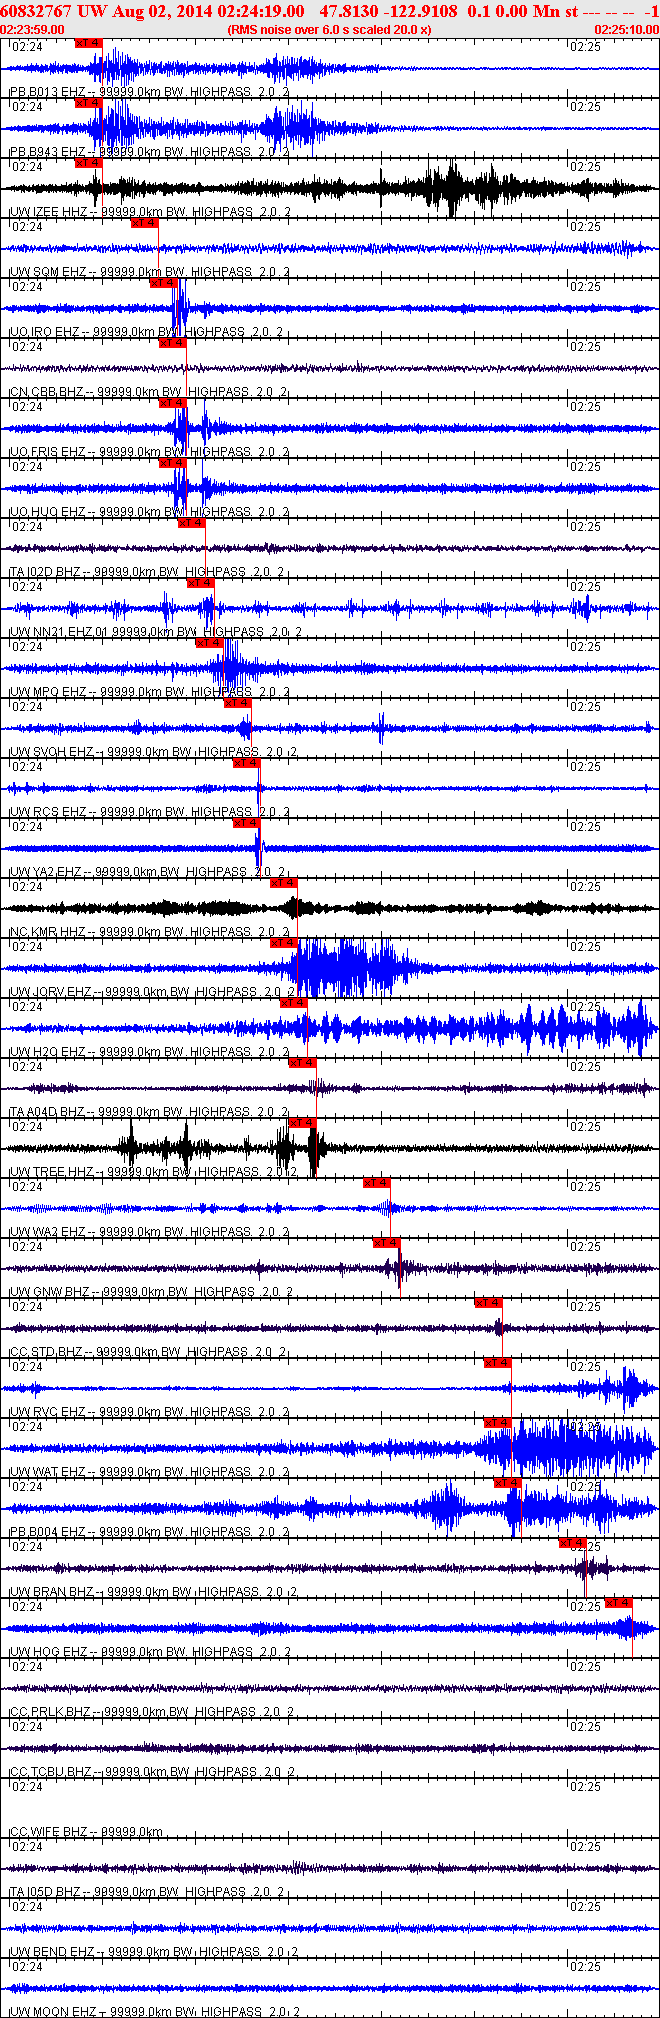
Task: Click the pick flag on UW MPO trace
Action: pyautogui.click(x=210, y=643)
